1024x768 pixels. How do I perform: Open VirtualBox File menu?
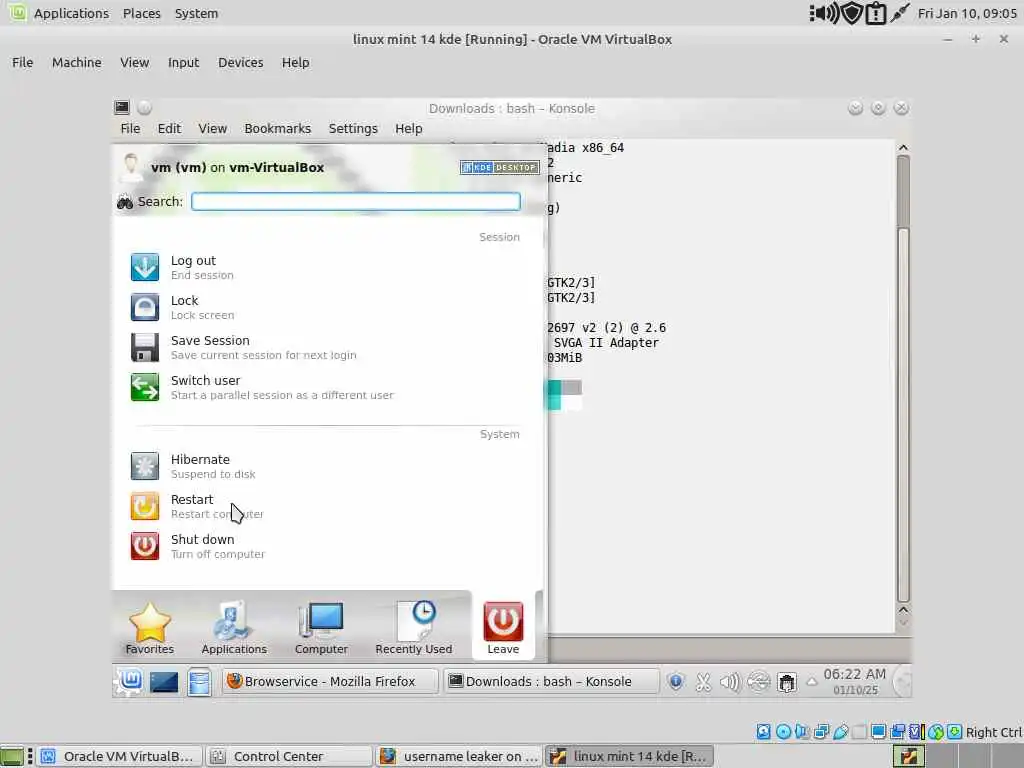tap(22, 63)
